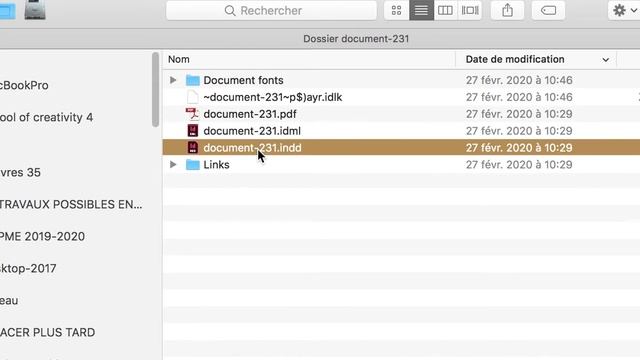Select the file name document-231.pdf
Viewport: 640px width, 360px height.
point(250,114)
